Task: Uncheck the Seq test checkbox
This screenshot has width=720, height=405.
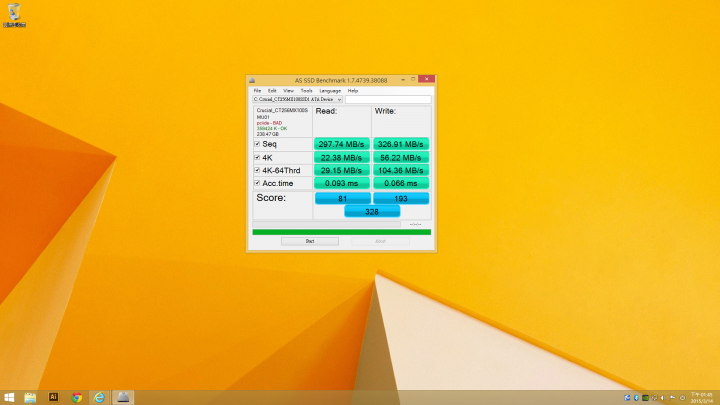Action: click(x=257, y=144)
